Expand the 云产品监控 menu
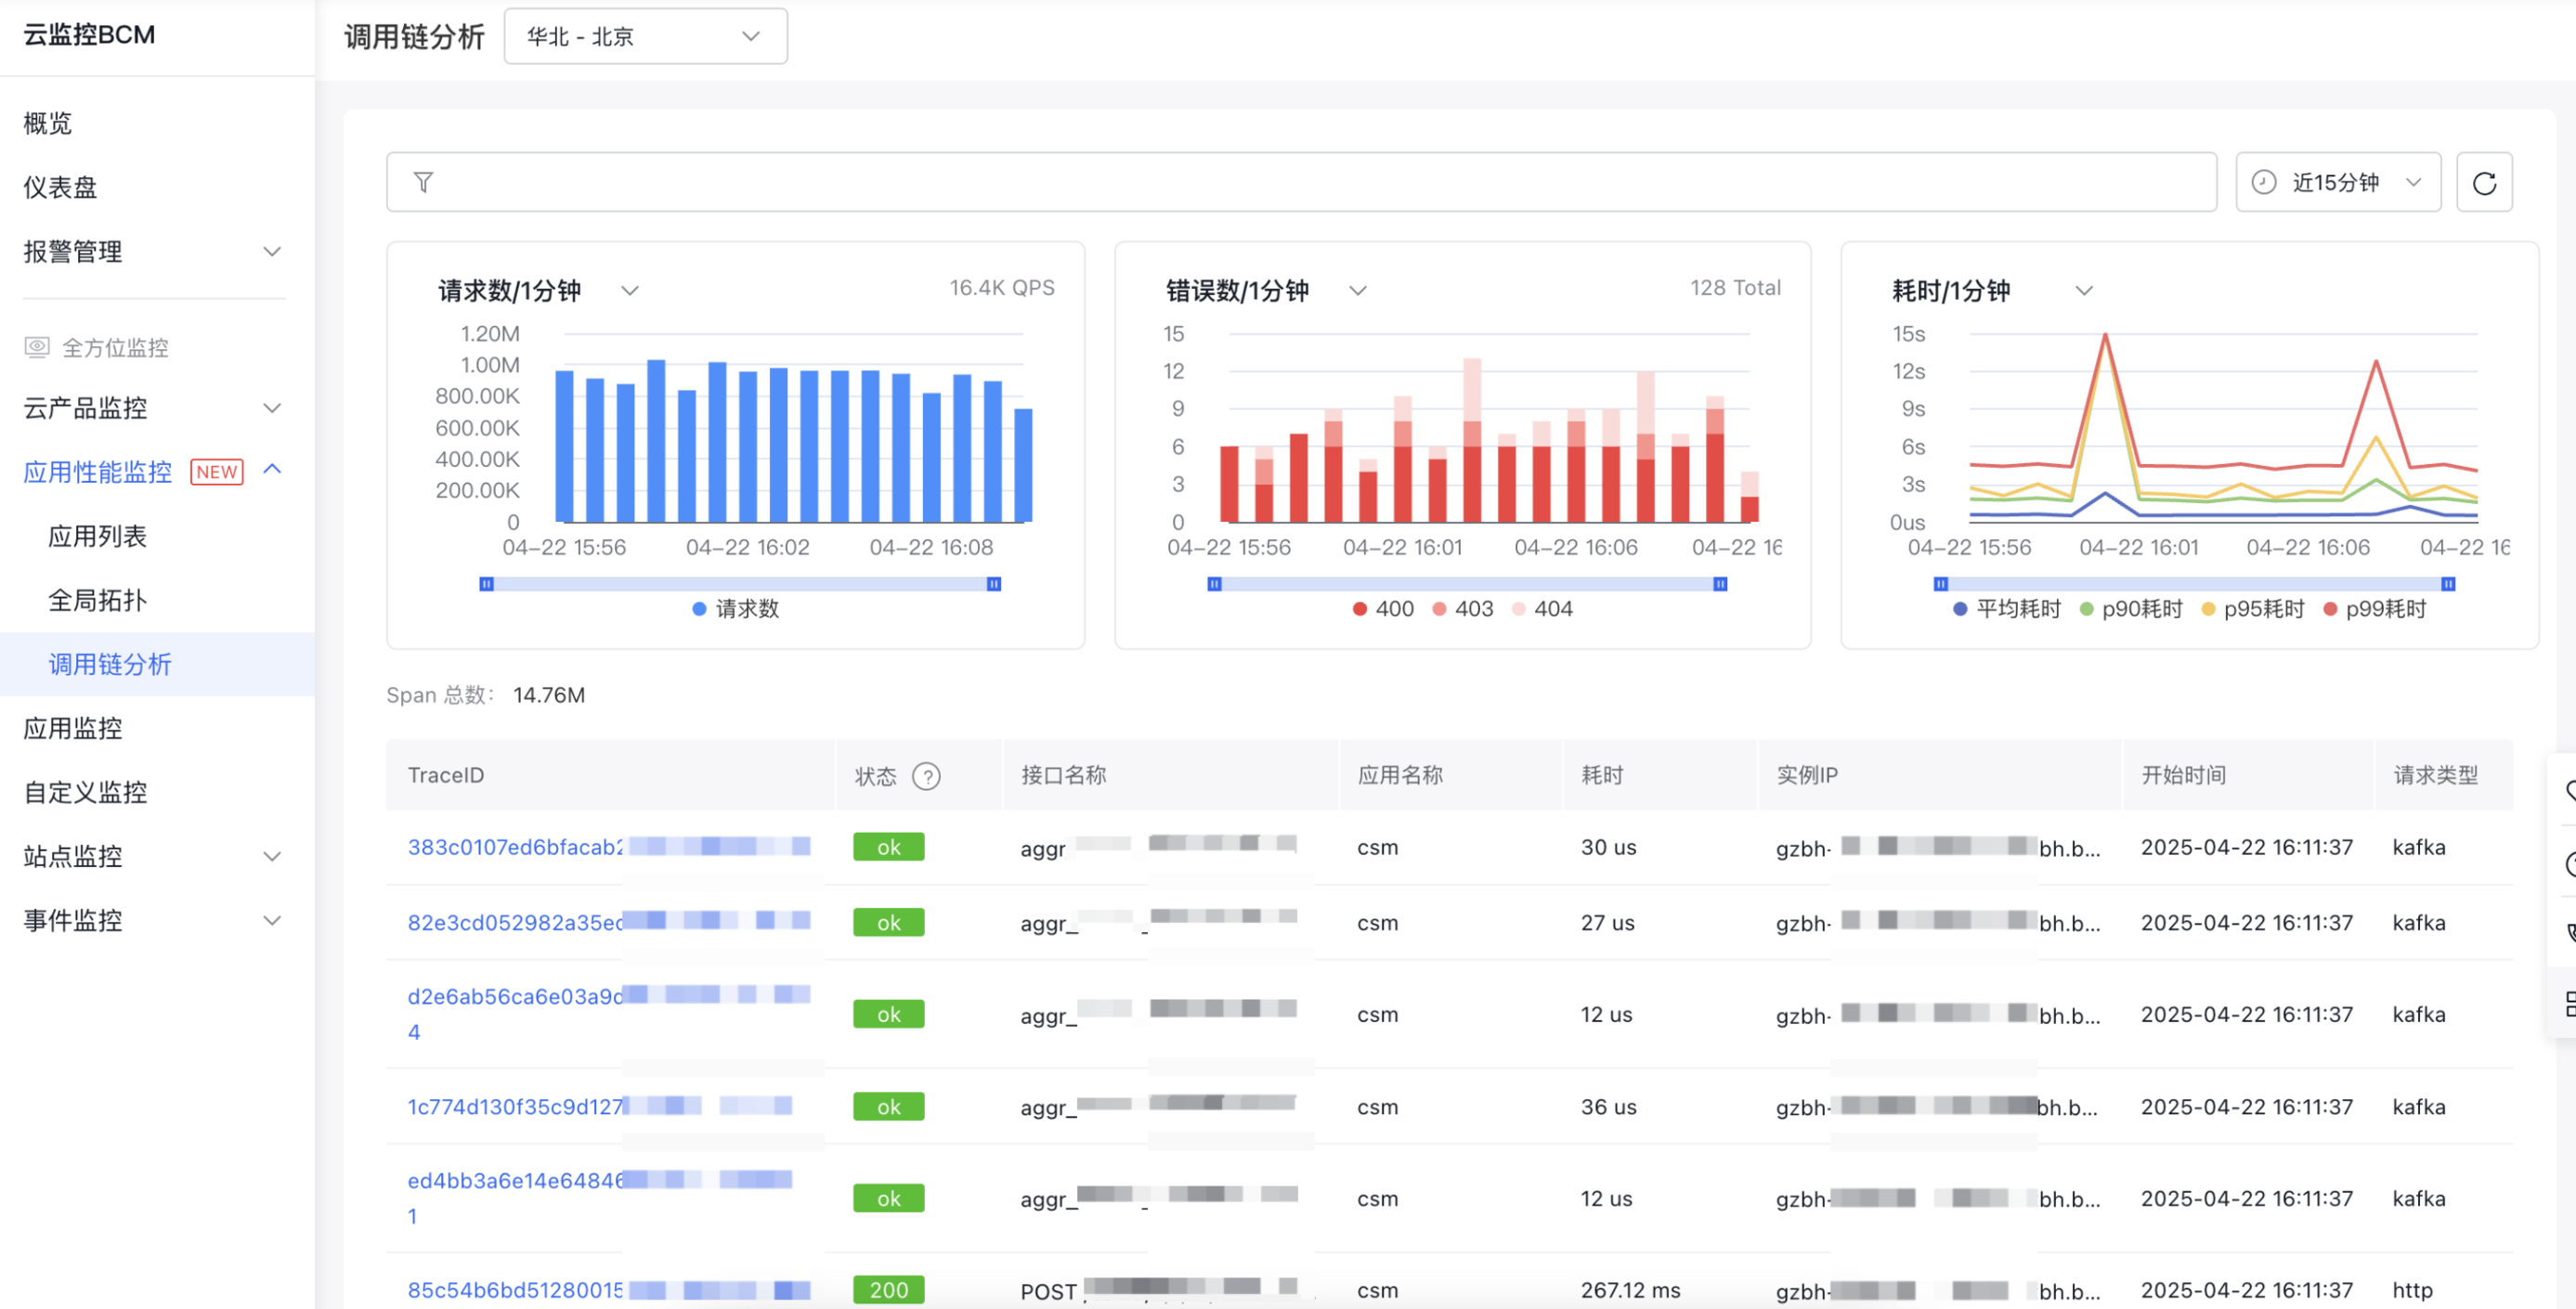 coord(271,408)
